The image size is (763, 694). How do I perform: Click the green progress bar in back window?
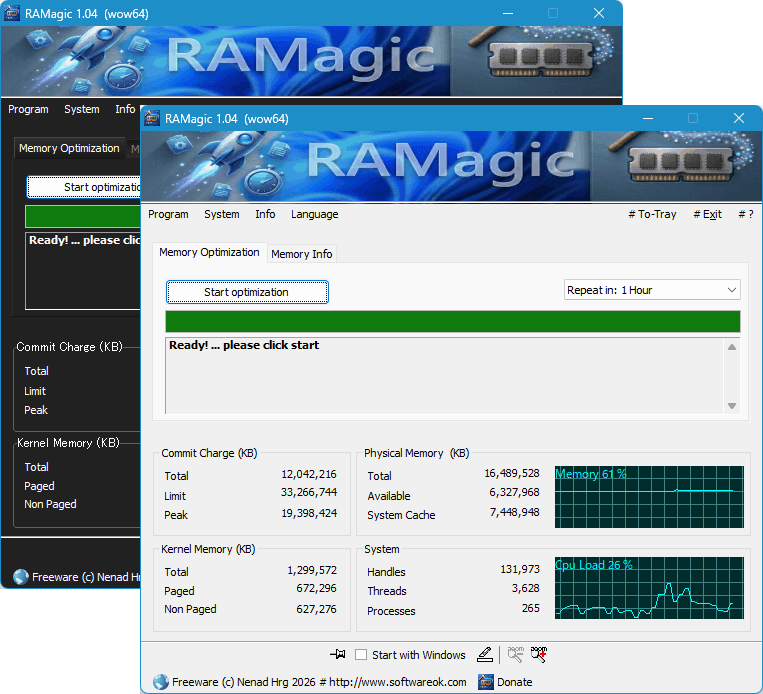[x=83, y=217]
